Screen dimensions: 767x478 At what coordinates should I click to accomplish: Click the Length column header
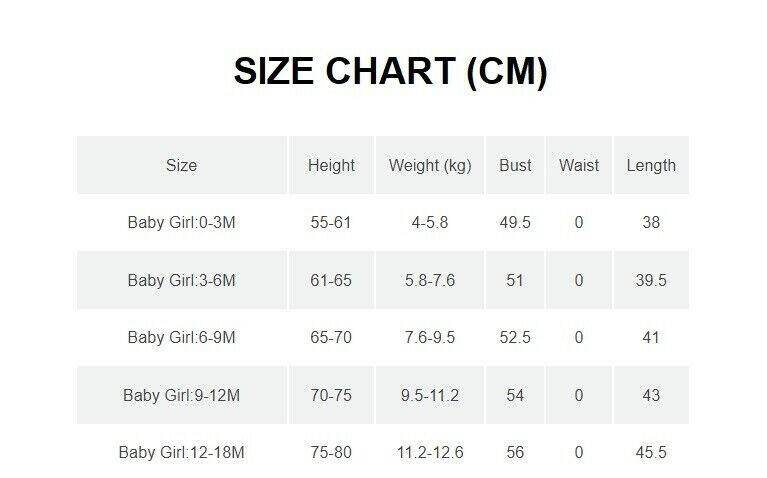click(x=651, y=166)
